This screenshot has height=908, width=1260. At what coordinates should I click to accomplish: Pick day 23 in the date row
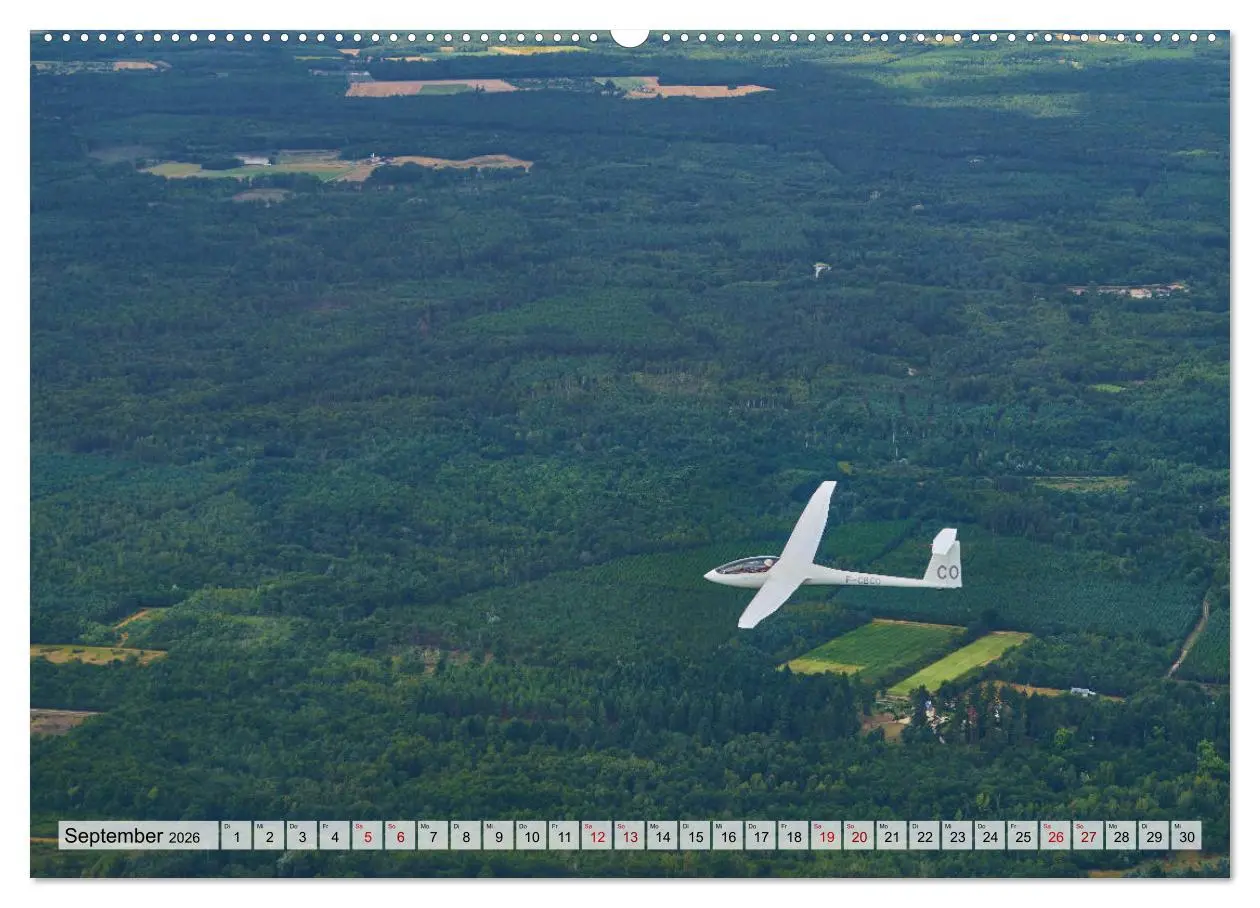956,836
